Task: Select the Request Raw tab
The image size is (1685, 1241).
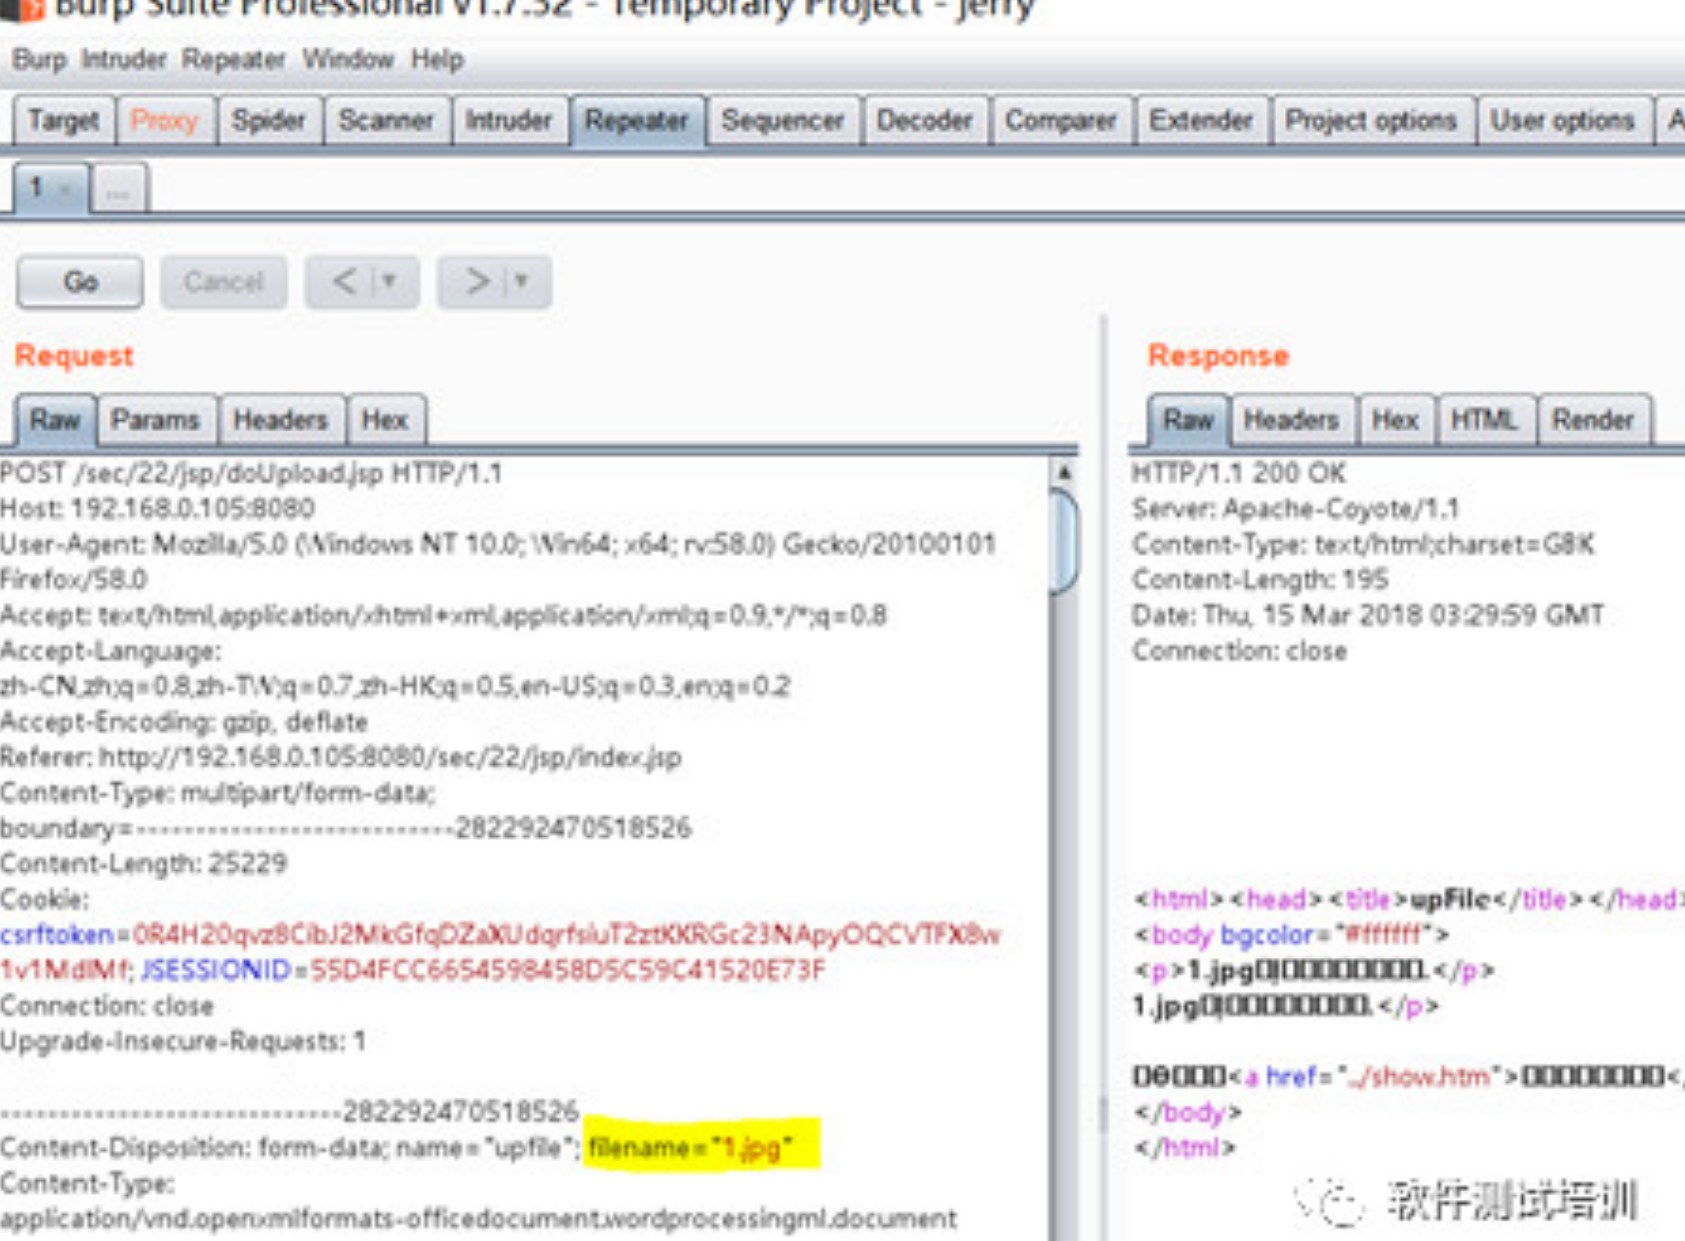Action: point(54,420)
